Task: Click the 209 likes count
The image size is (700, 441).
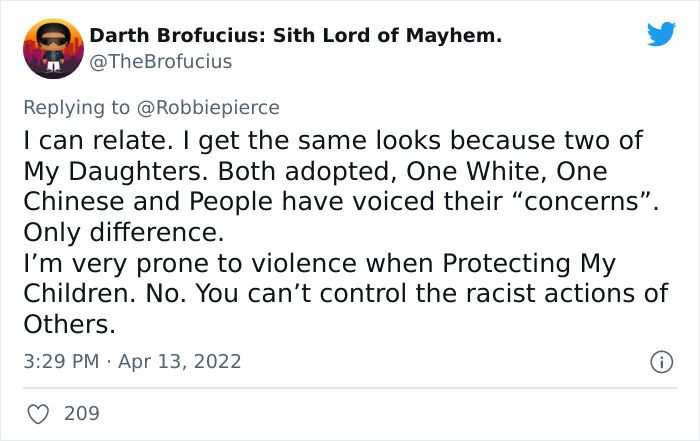Action: (81, 412)
